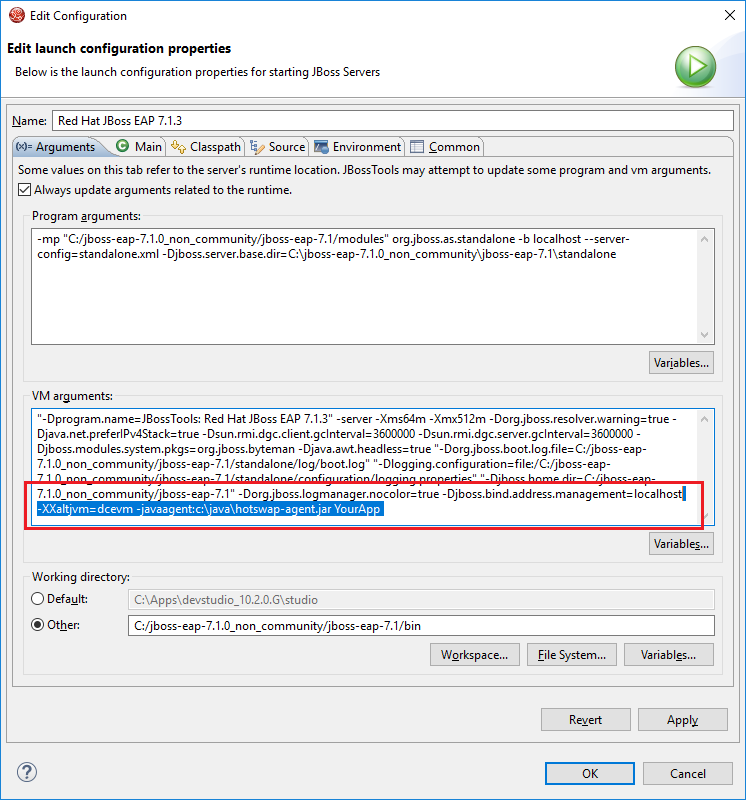Click the Other working directory path field
Viewport: 746px width, 800px height.
coord(421,626)
